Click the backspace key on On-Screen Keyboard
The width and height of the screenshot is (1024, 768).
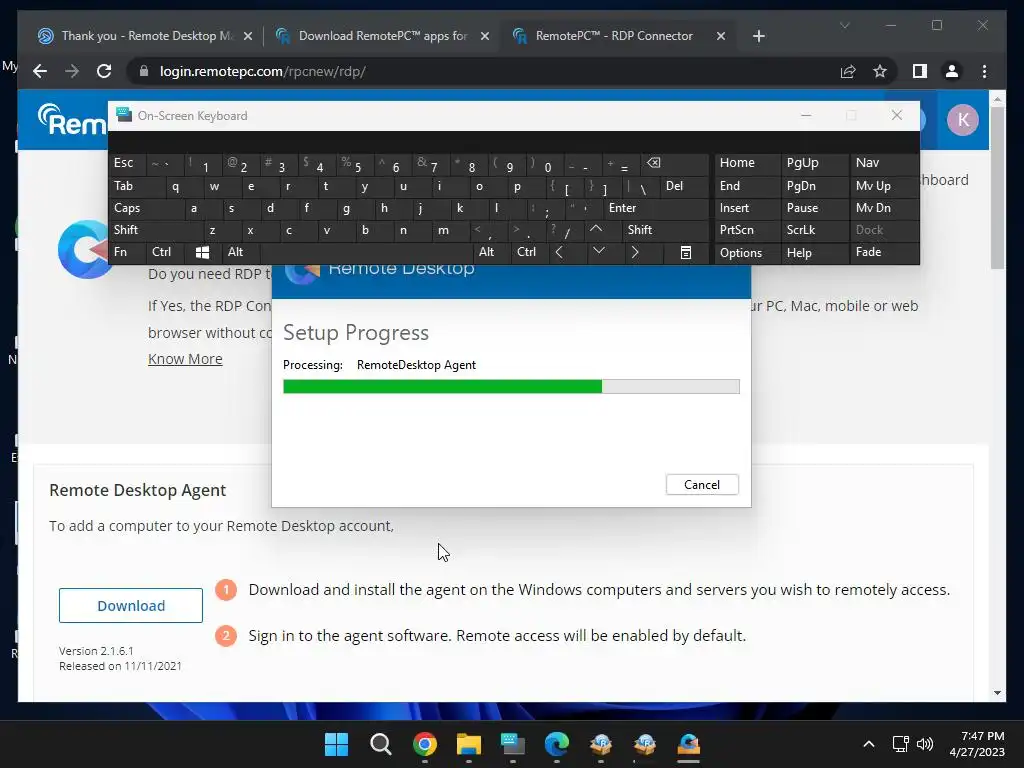pos(653,163)
